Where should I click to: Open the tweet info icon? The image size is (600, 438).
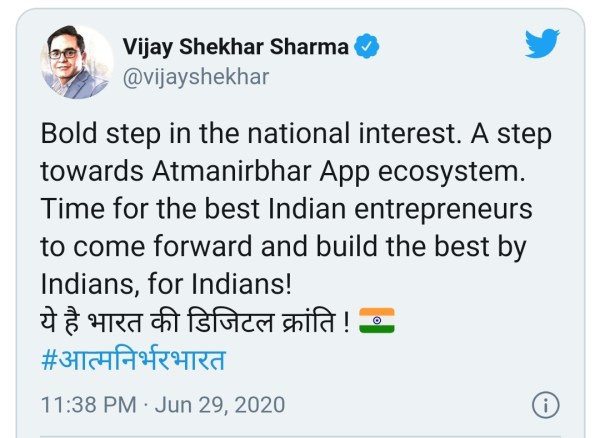tap(544, 405)
